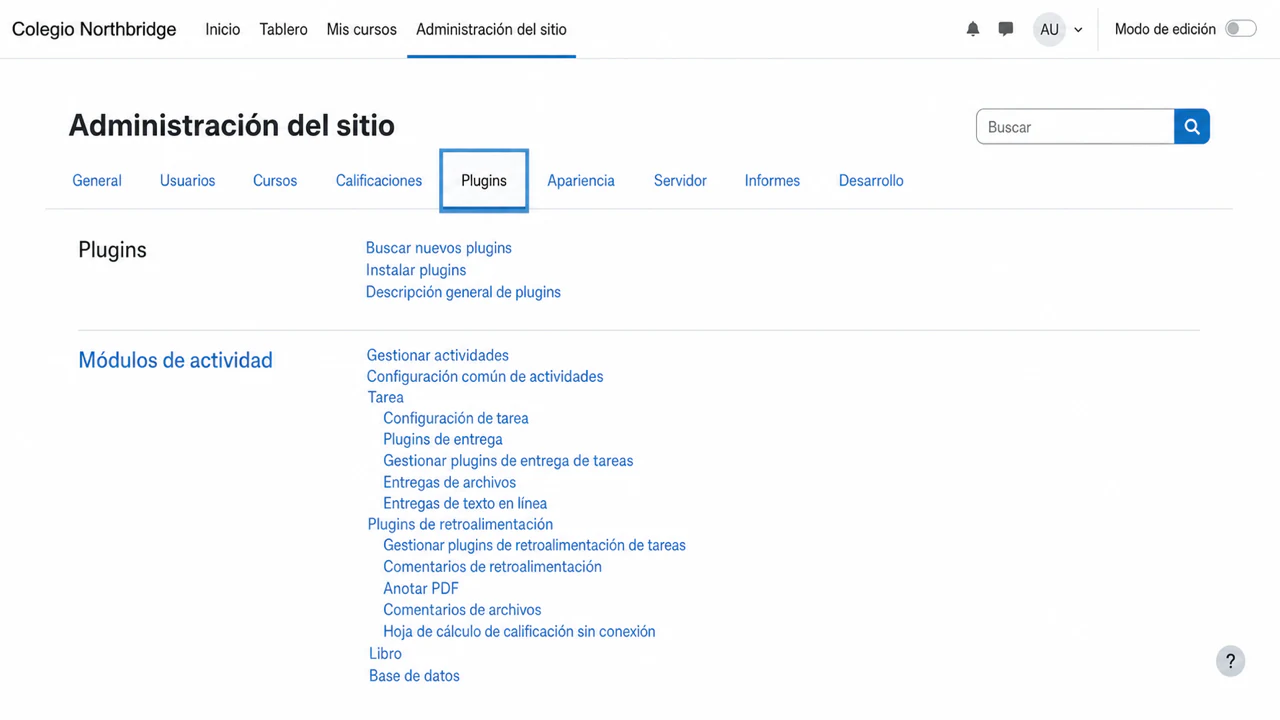The width and height of the screenshot is (1280, 720).
Task: Click the Plugins de retroalimentación link
Action: click(460, 524)
